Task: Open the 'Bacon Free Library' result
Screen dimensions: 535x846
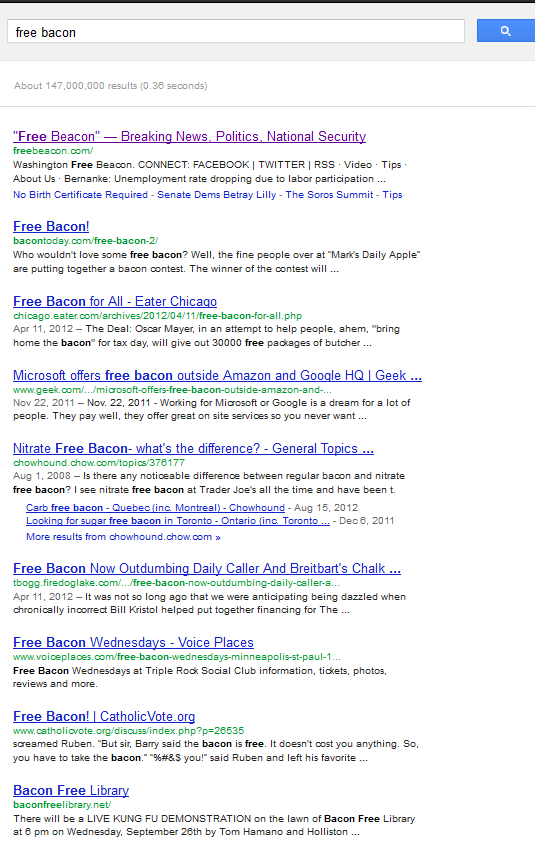Action: [x=71, y=790]
